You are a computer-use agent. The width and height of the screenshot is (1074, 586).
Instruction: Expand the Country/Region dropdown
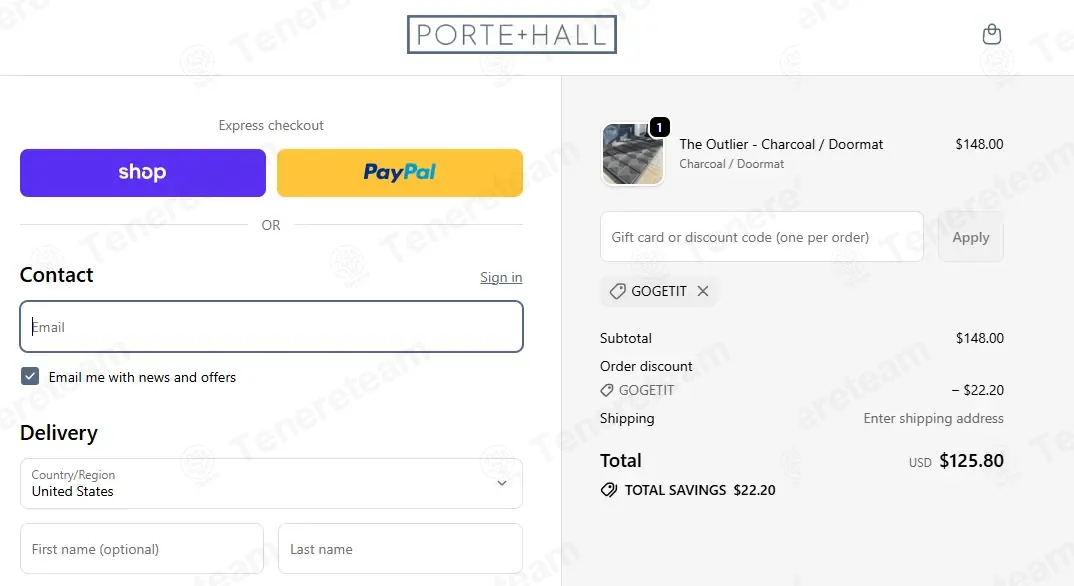click(x=271, y=483)
